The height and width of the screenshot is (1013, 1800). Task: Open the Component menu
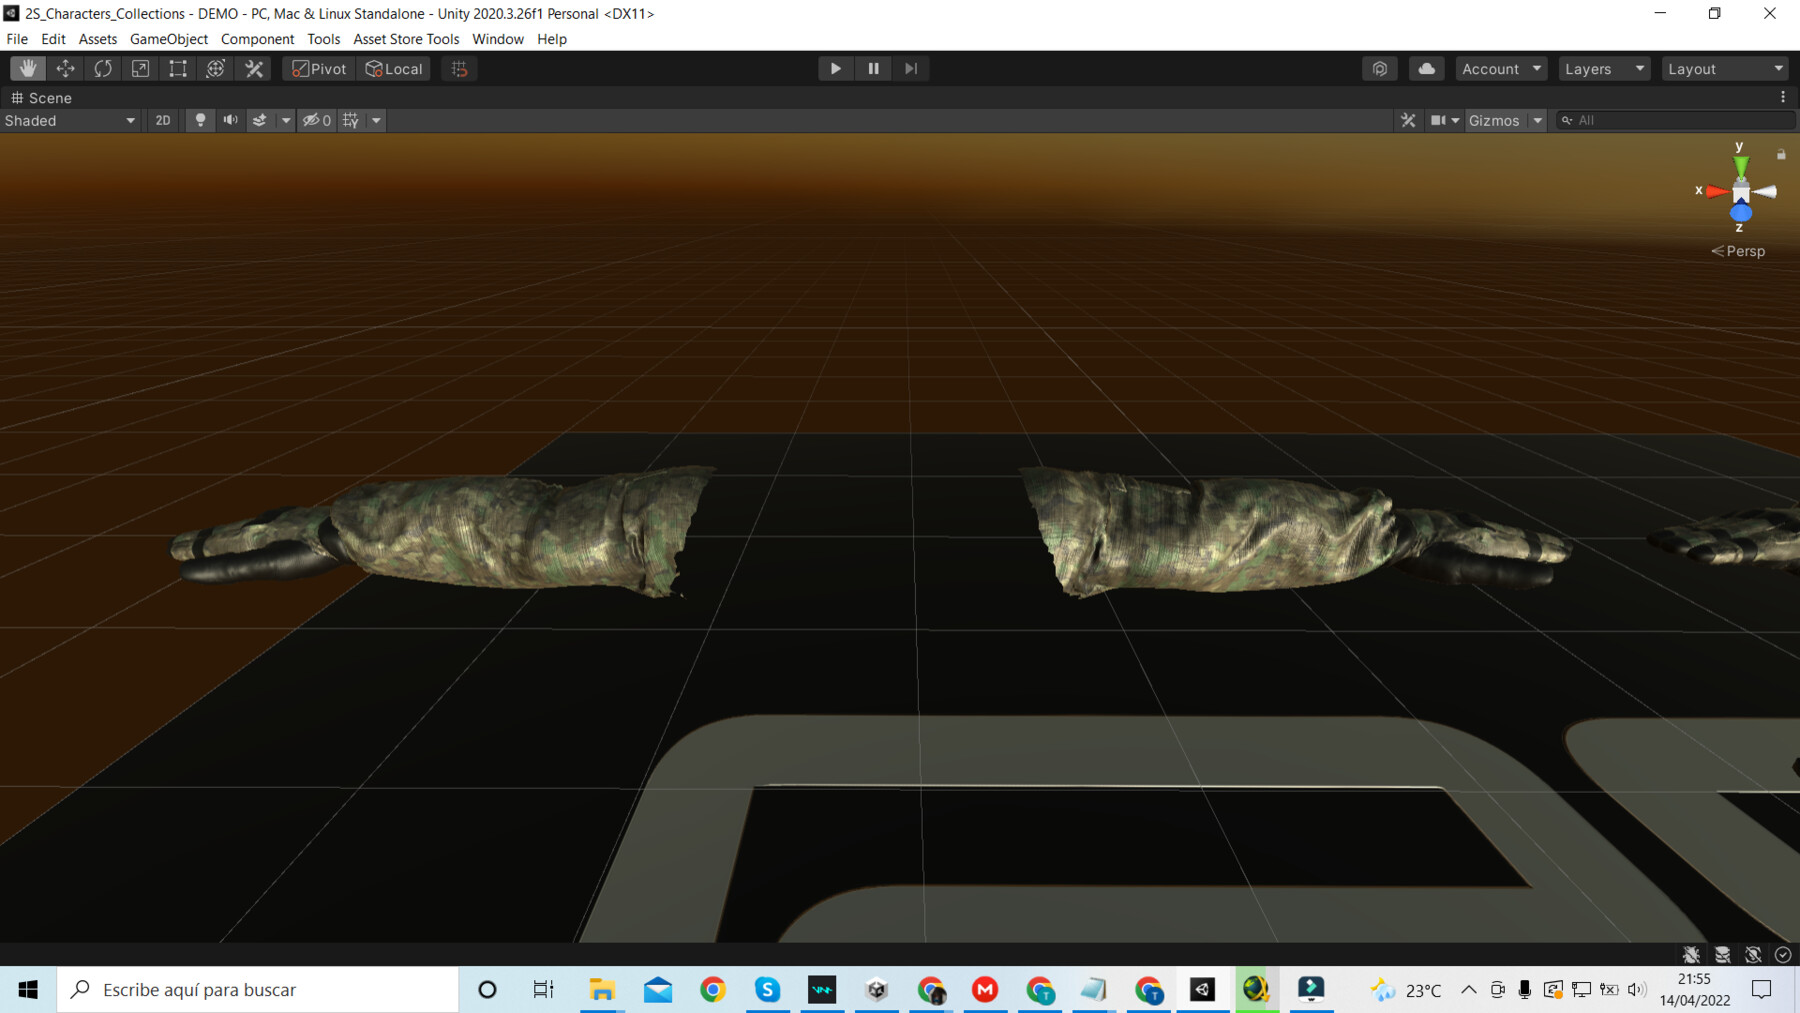(258, 39)
